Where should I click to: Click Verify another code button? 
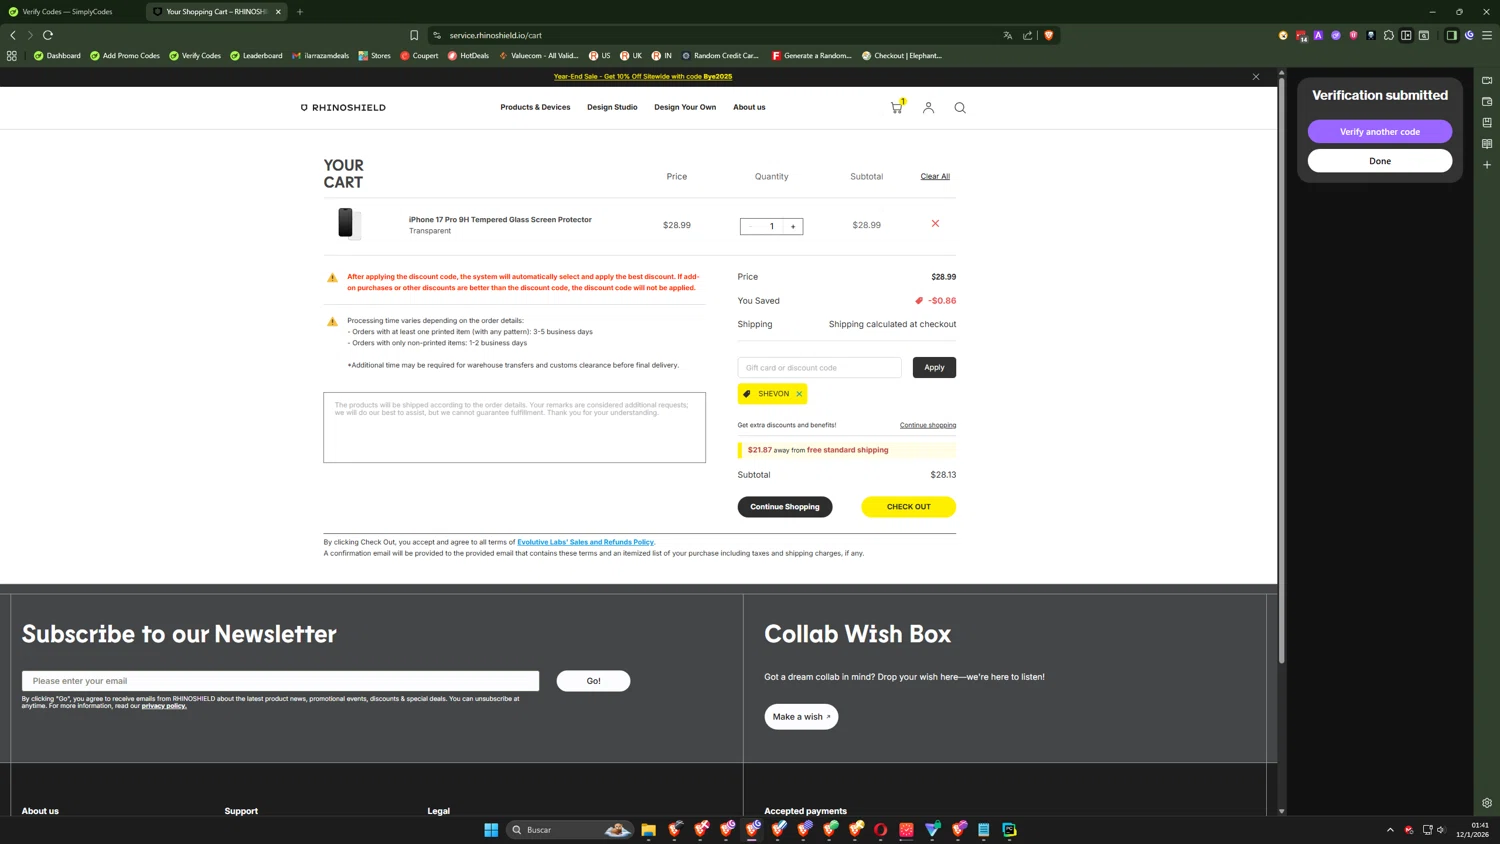[1380, 132]
